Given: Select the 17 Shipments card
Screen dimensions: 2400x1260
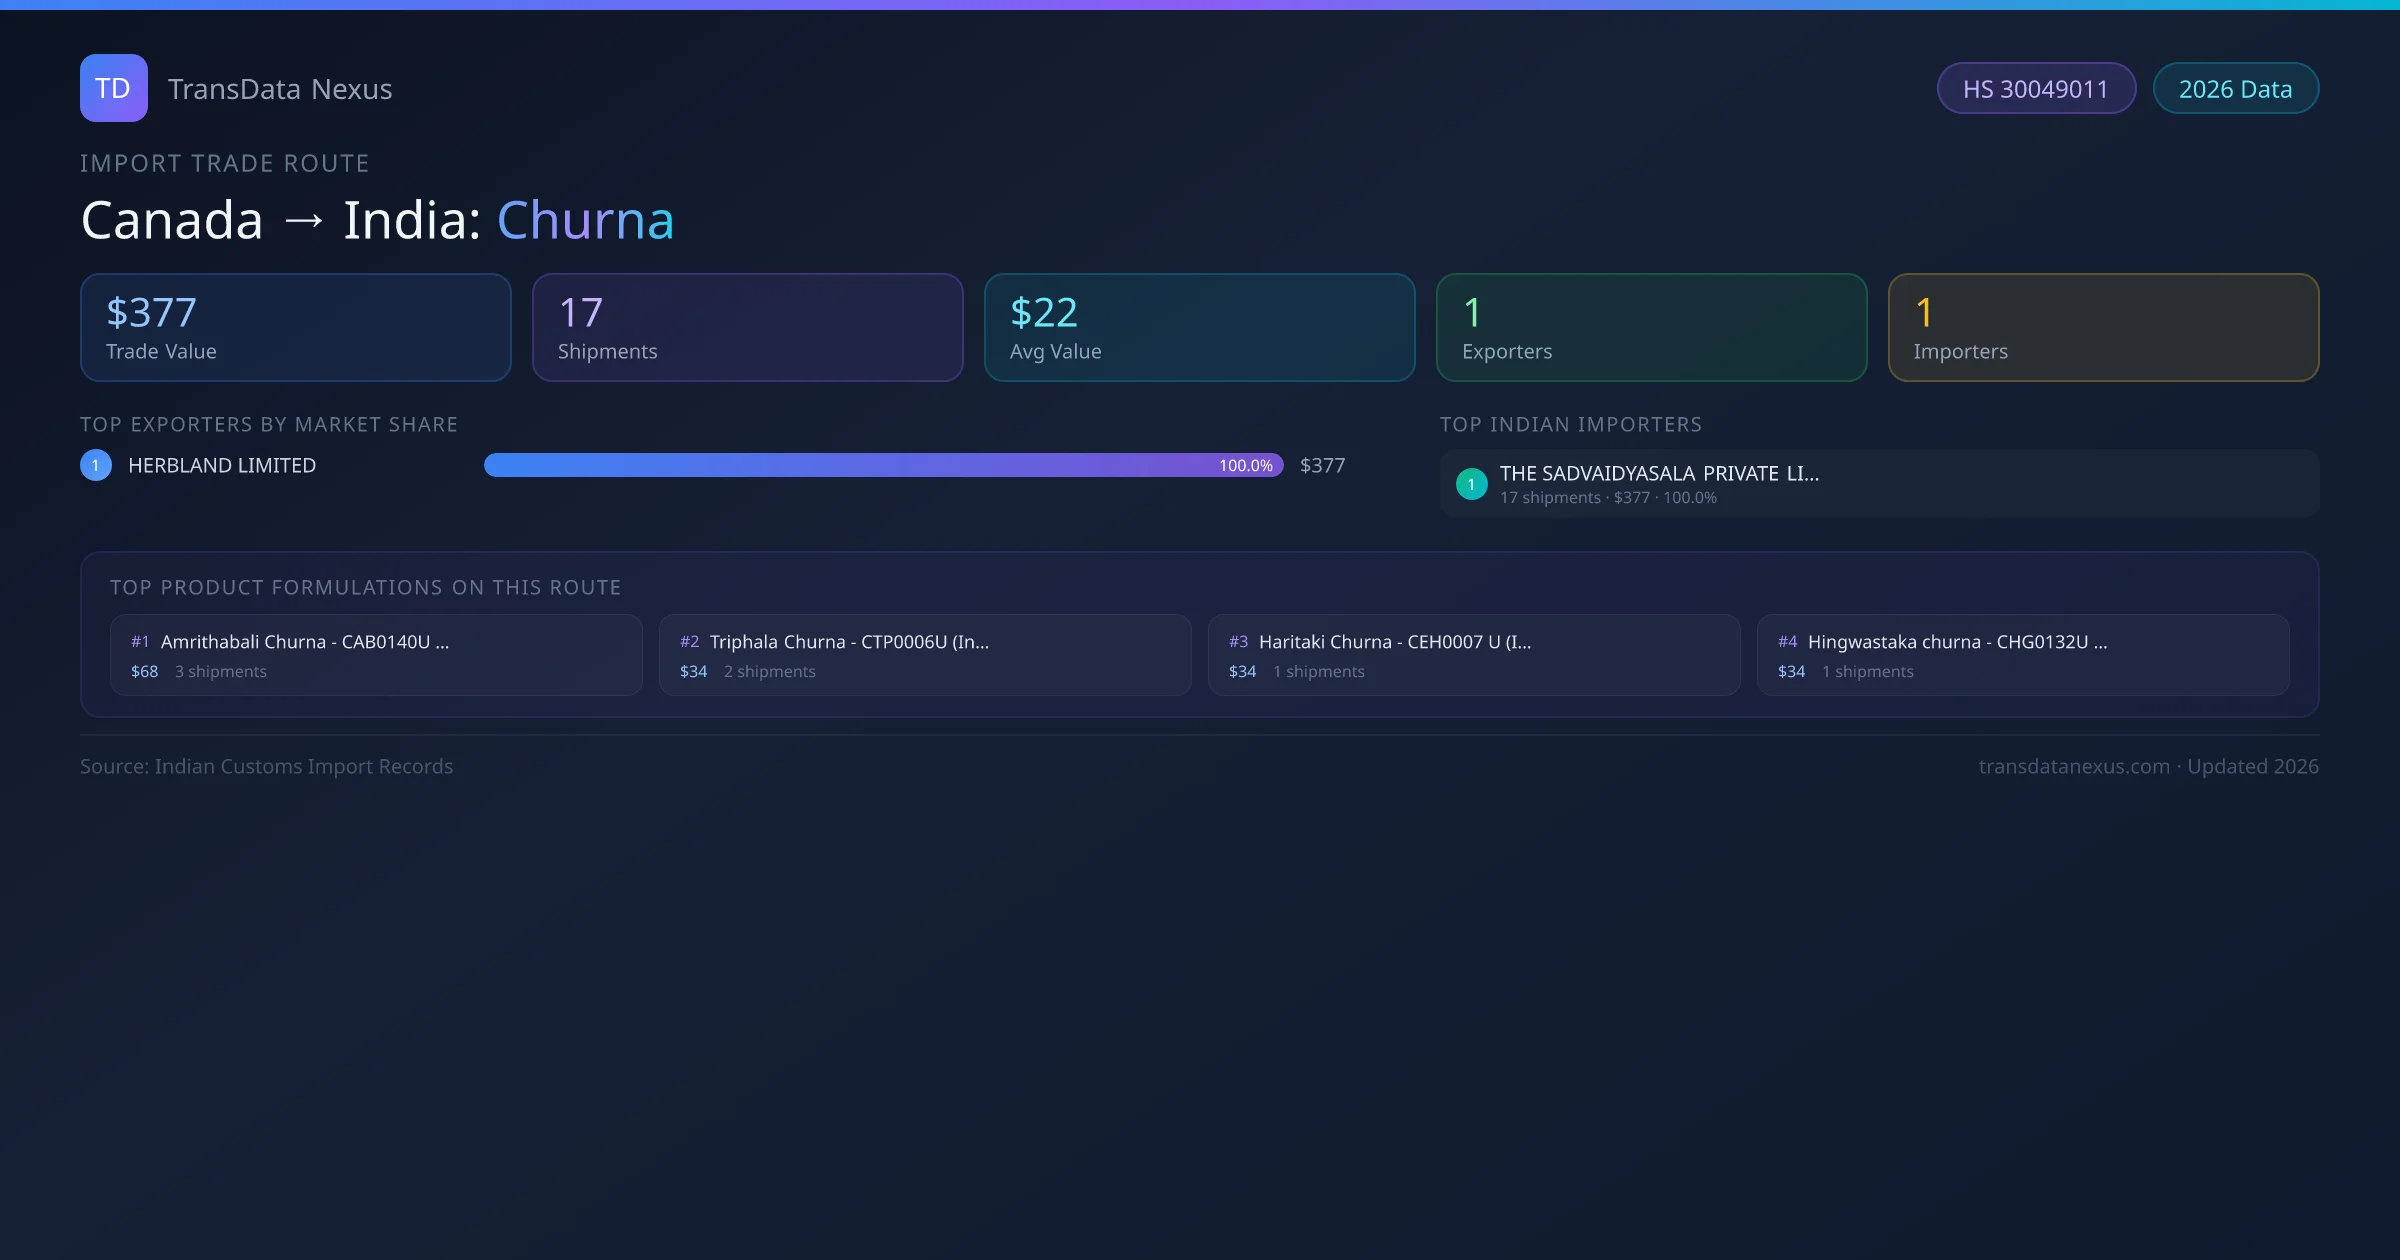Looking at the screenshot, I should coord(747,328).
